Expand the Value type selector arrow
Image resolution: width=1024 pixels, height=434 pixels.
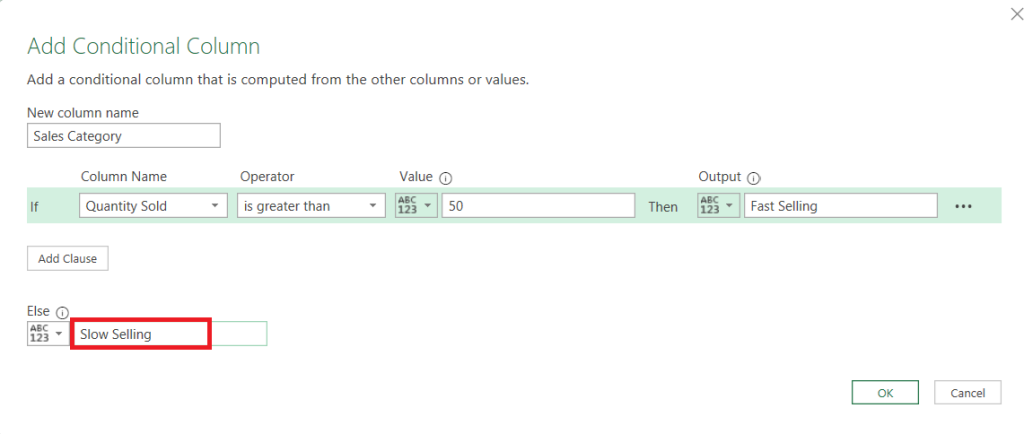pos(428,206)
